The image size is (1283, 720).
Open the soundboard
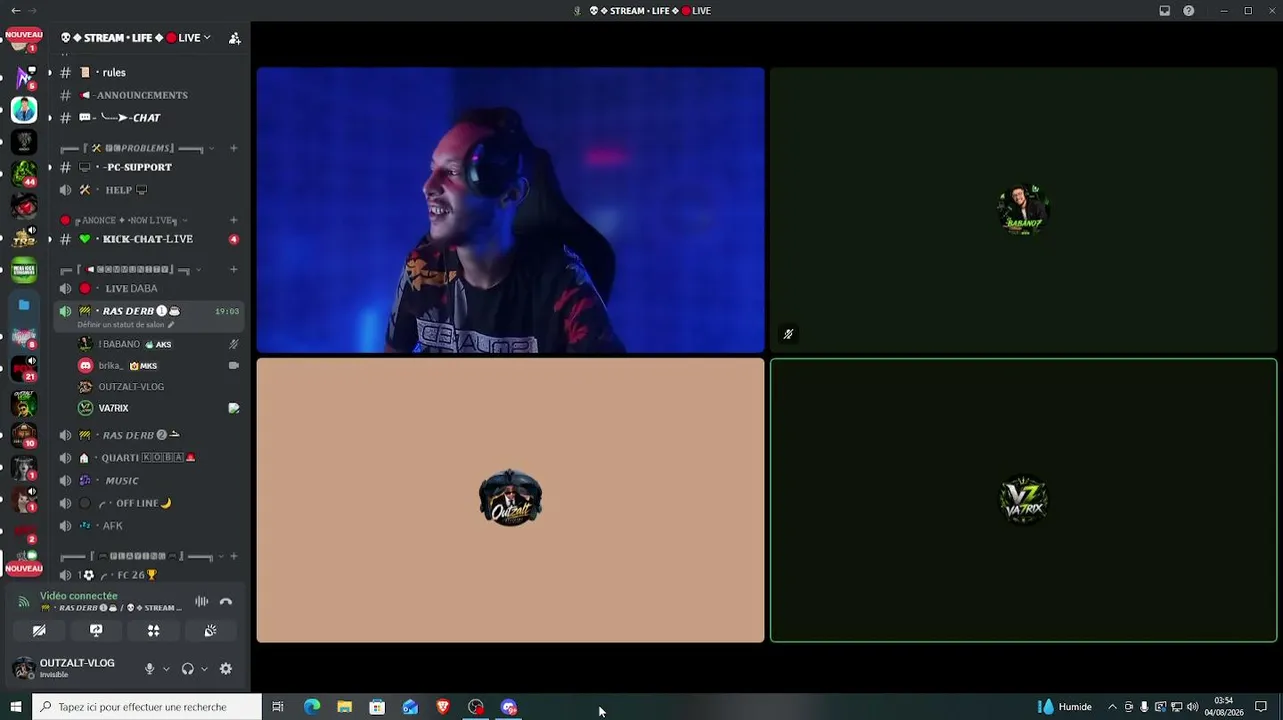tap(210, 631)
